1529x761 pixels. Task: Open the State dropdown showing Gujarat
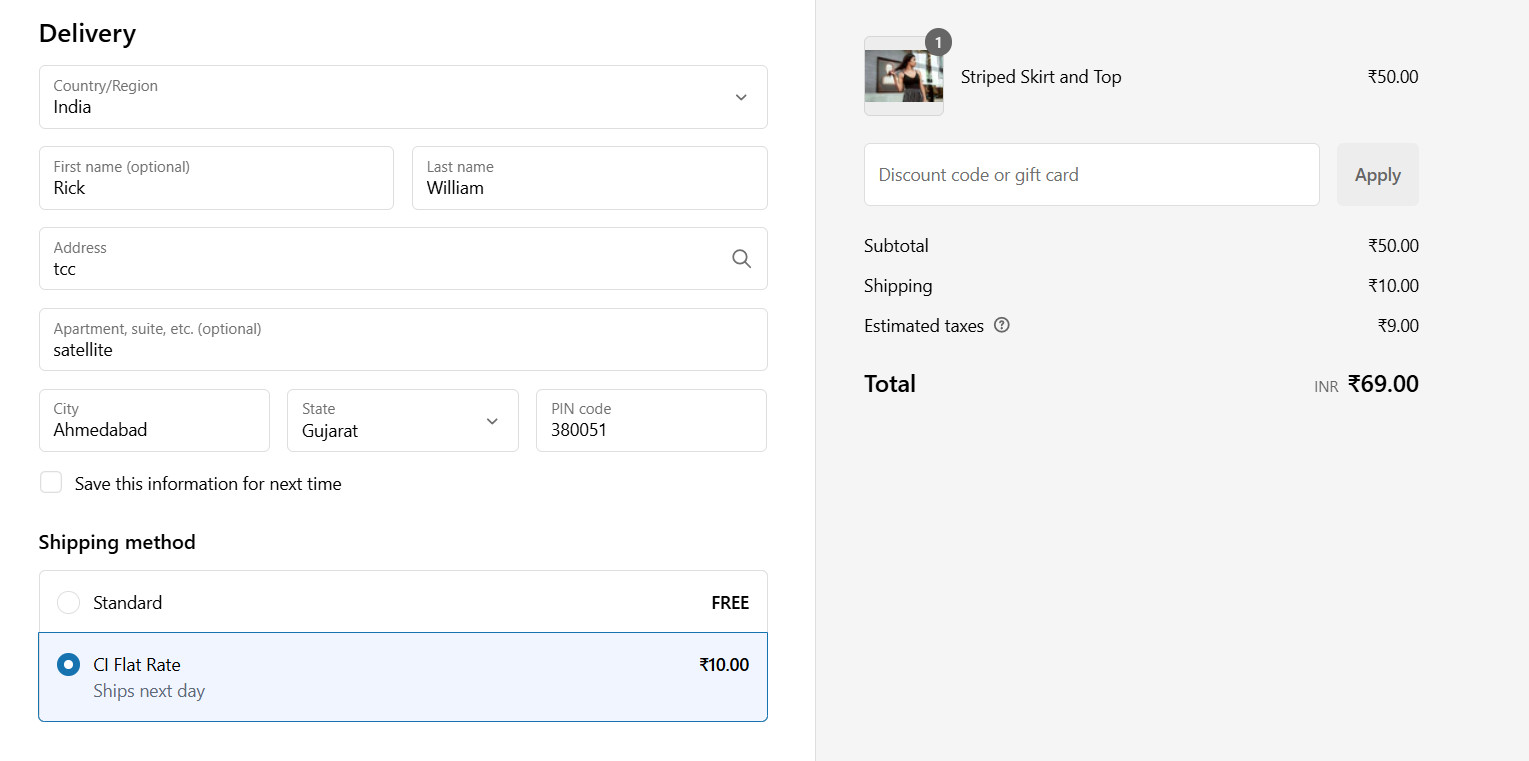[x=403, y=420]
